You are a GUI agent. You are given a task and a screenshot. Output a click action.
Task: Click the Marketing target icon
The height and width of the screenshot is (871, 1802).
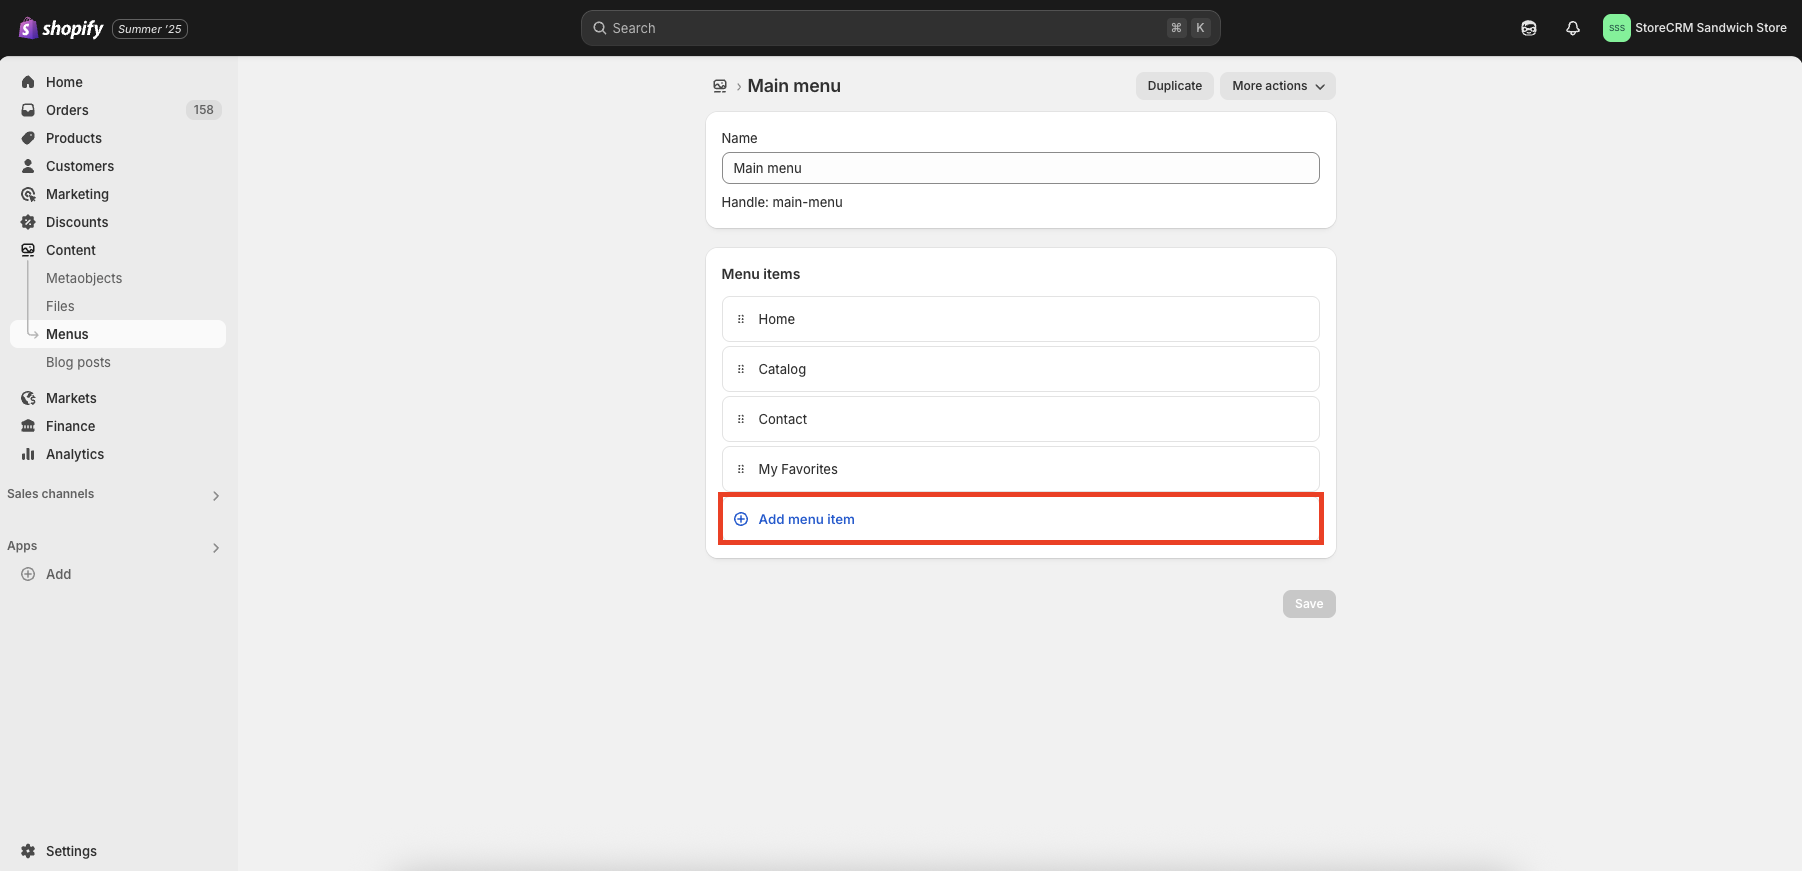pos(28,194)
